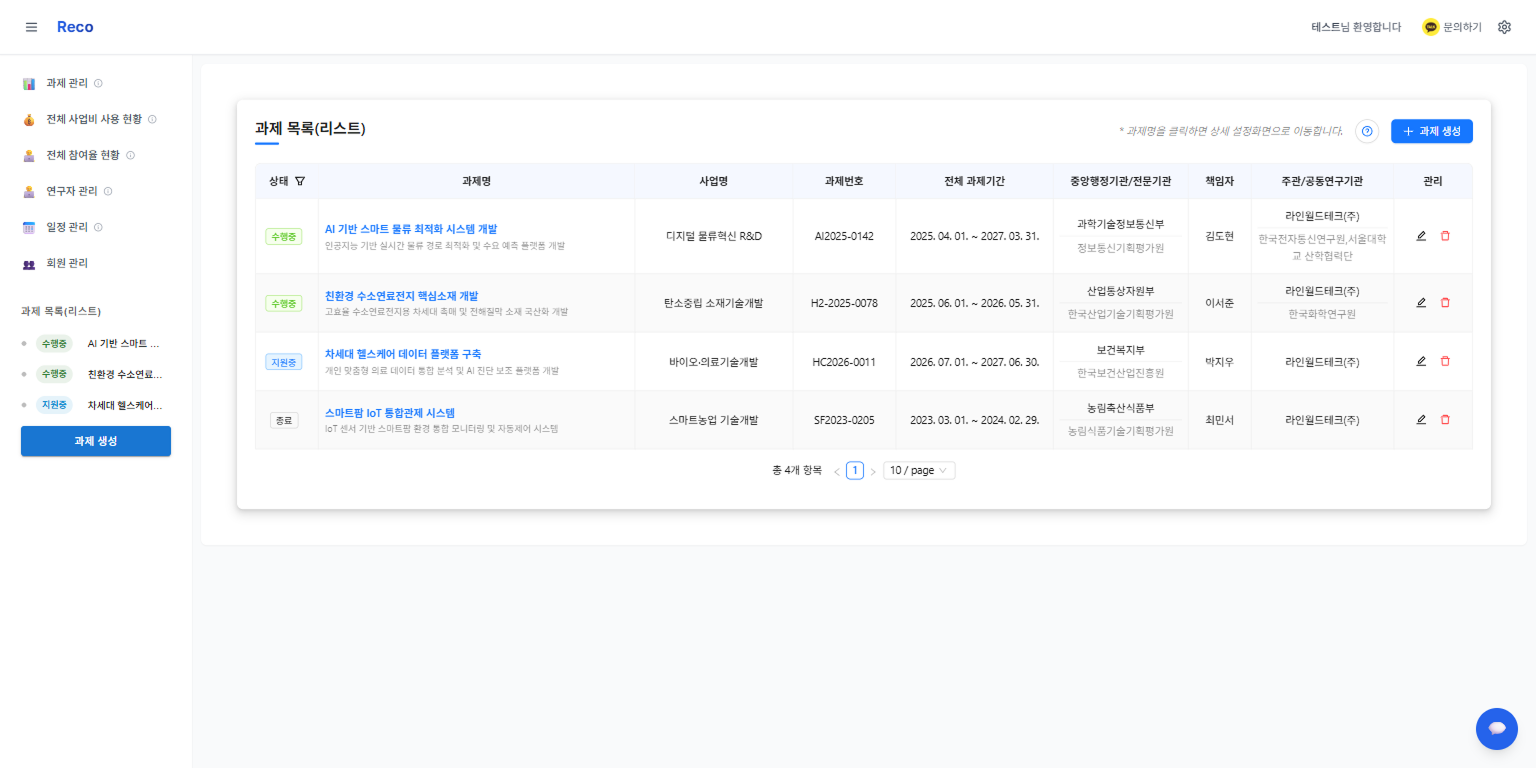Go to previous page arrow

[x=837, y=471]
